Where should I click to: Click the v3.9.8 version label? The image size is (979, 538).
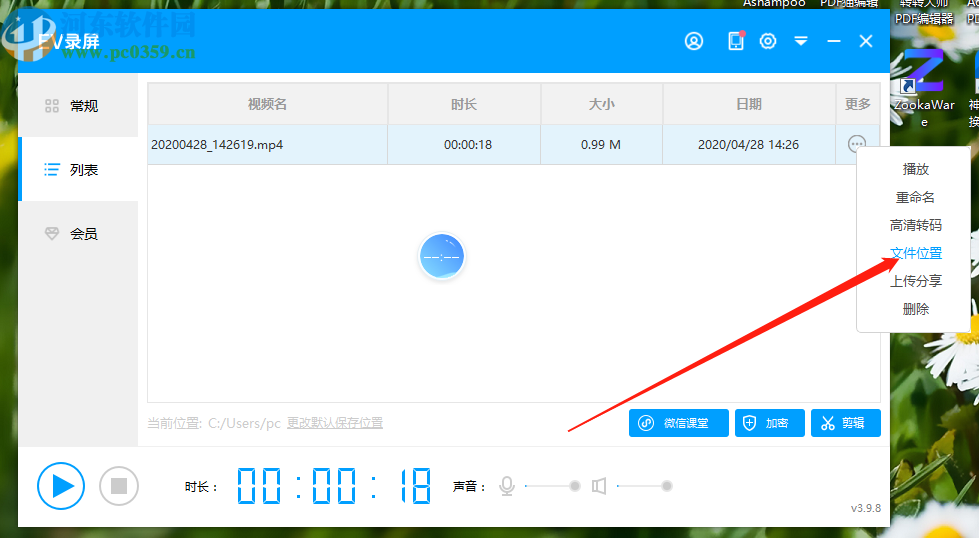pyautogui.click(x=865, y=508)
